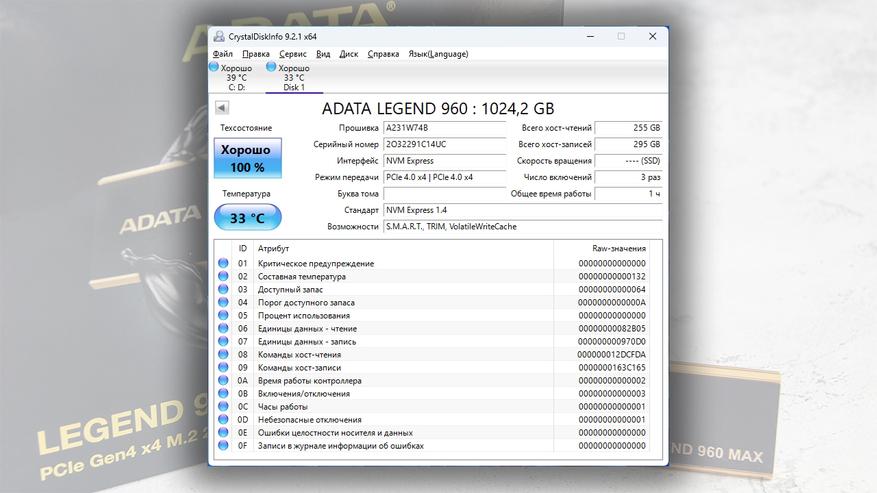Click status circle for Небезопасные отключения row
Viewport: 877px width, 493px height.
point(223,419)
